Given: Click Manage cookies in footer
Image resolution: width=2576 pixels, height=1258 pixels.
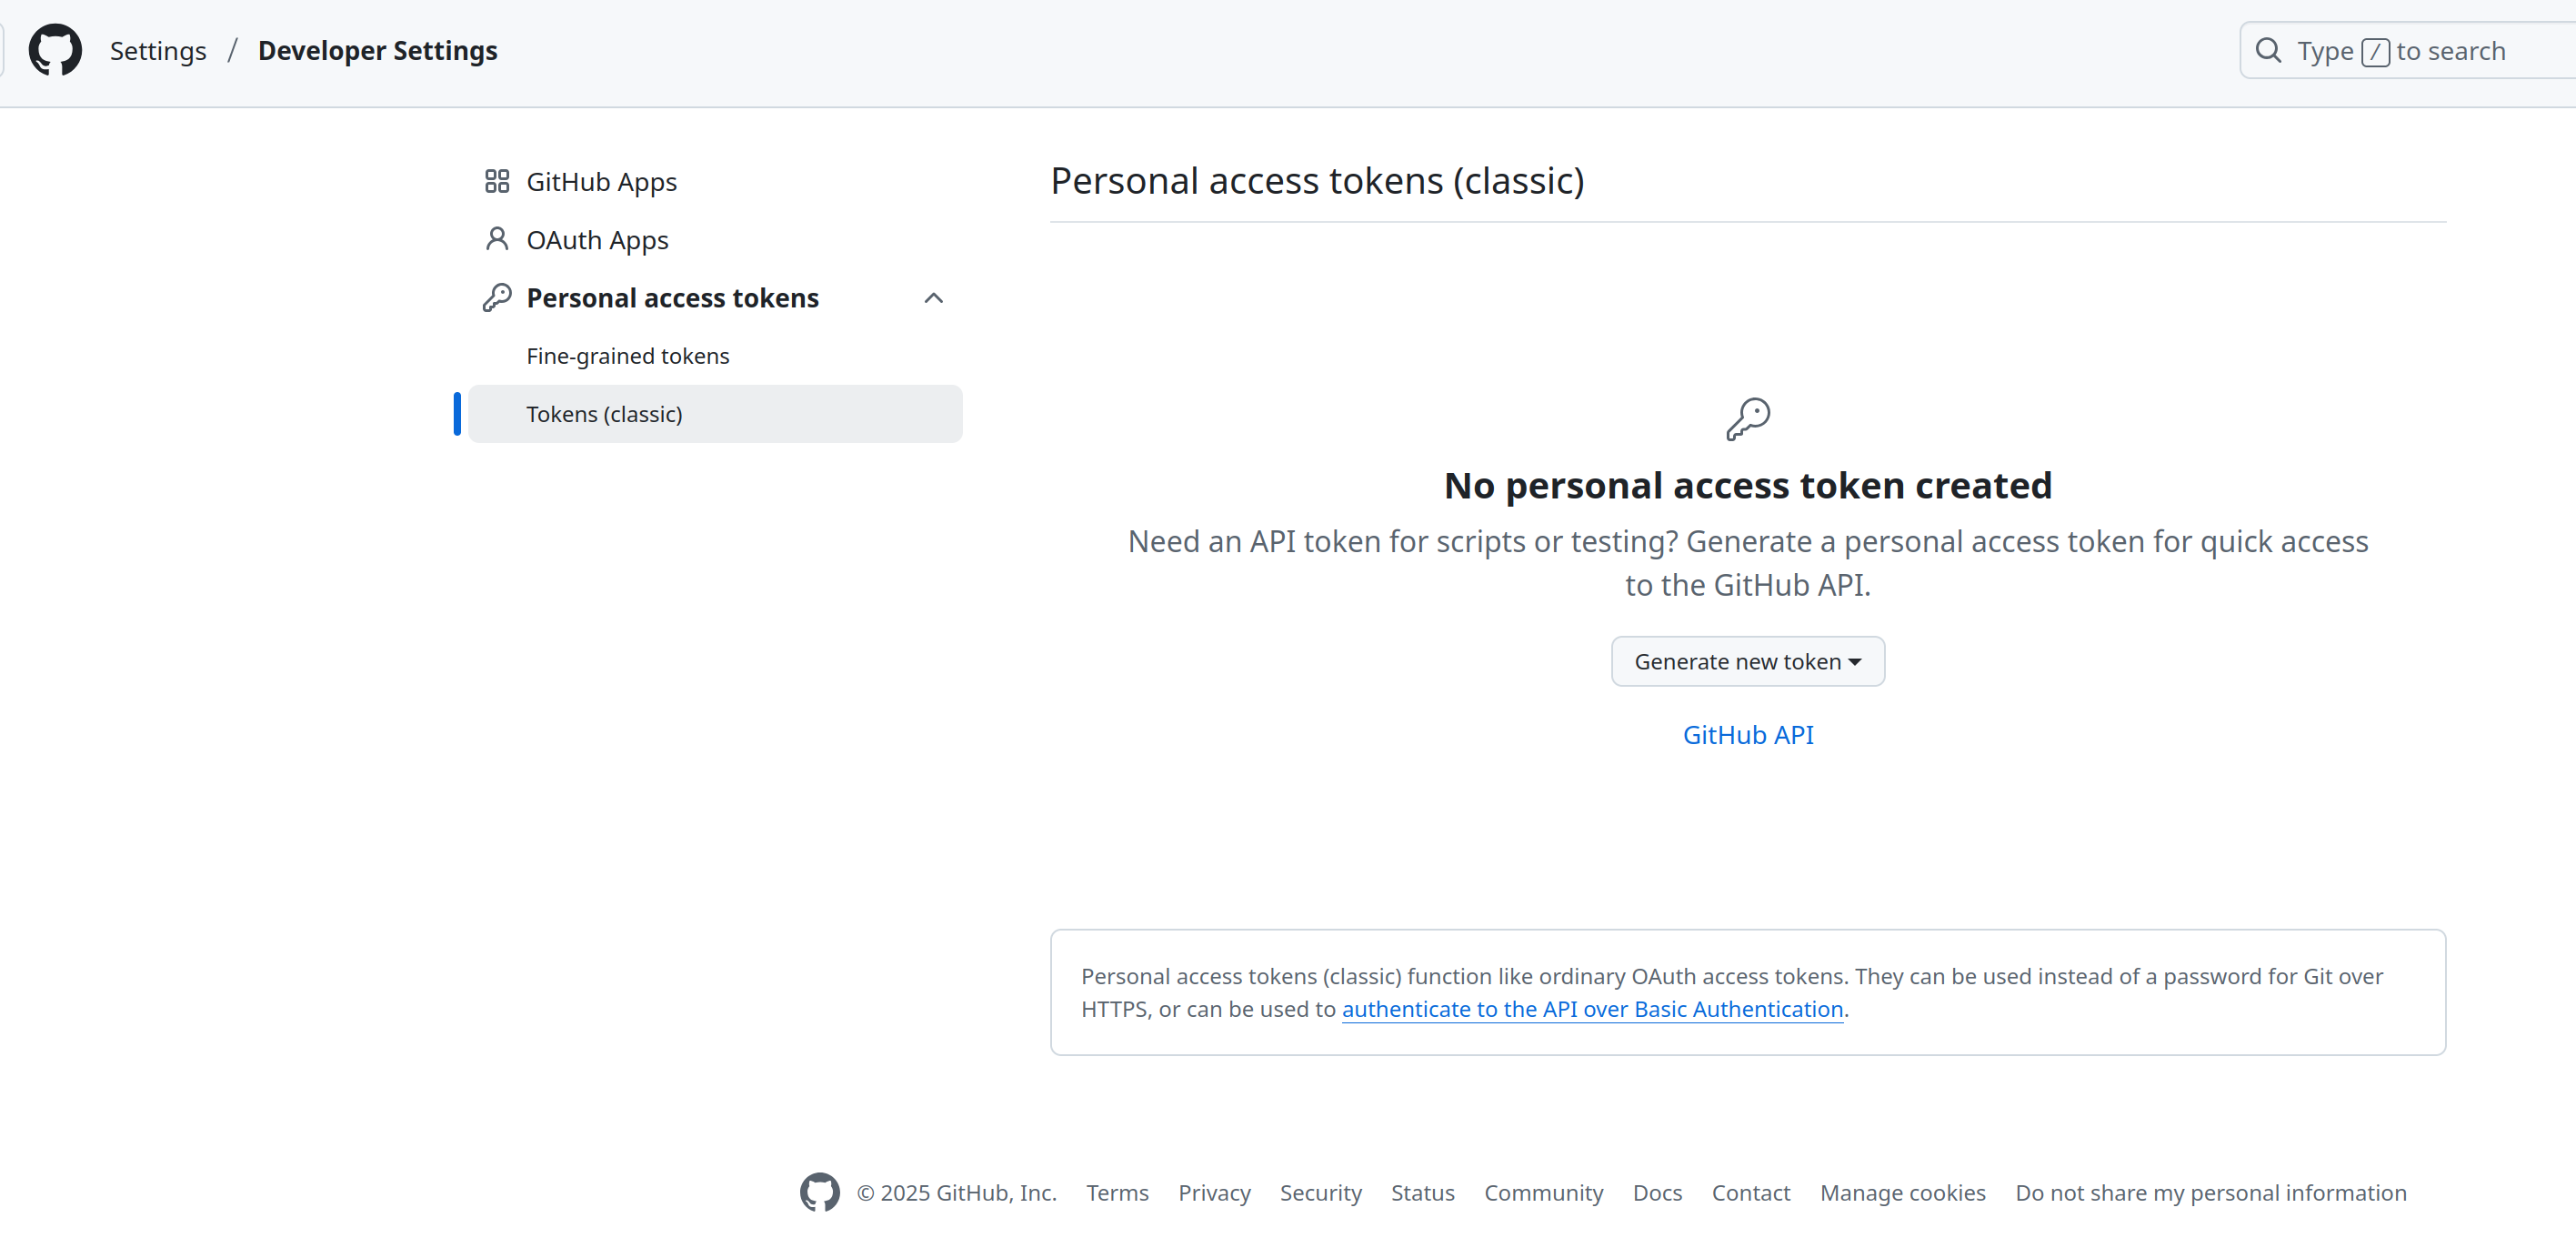Looking at the screenshot, I should pyautogui.click(x=1902, y=1193).
